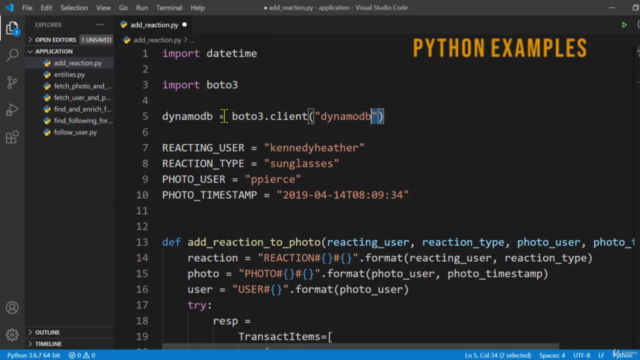Click add_reaction.py in the breadcrumb
Image resolution: width=640 pixels, height=360 pixels.
click(x=157, y=40)
